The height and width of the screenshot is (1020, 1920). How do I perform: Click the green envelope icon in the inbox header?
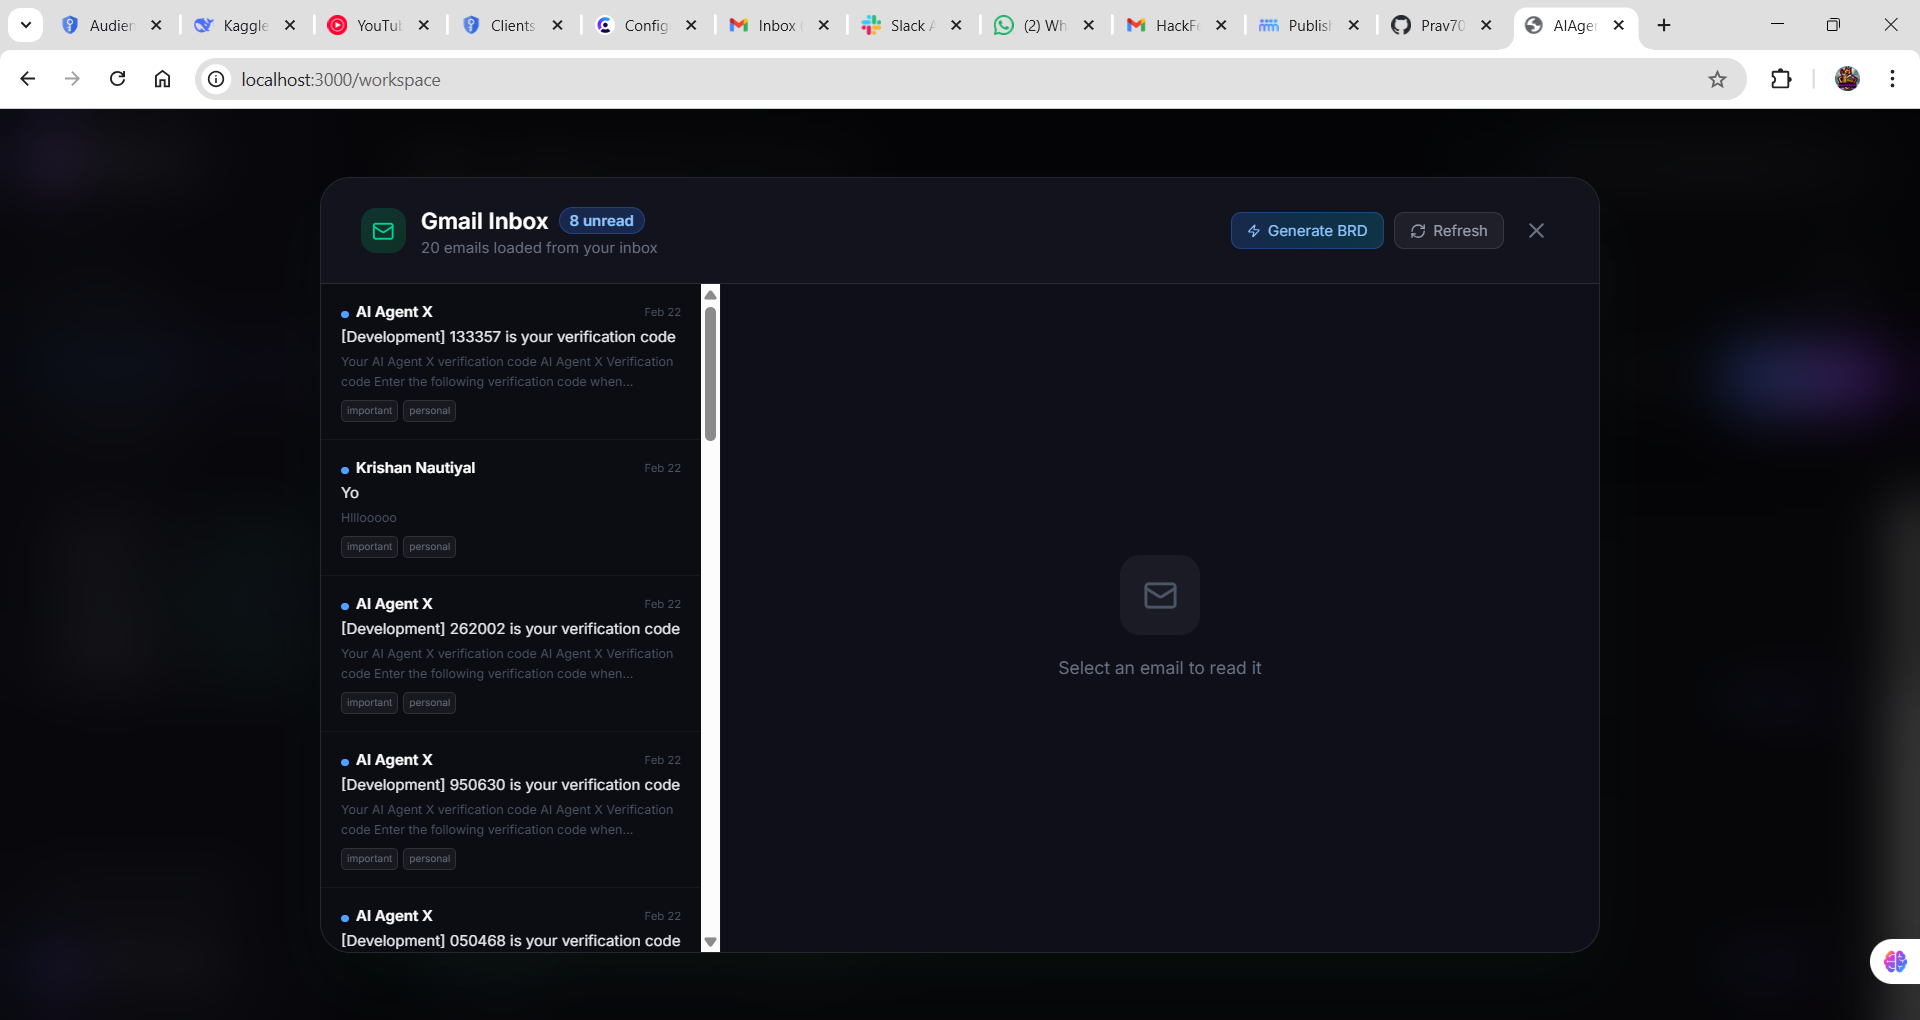tap(383, 231)
